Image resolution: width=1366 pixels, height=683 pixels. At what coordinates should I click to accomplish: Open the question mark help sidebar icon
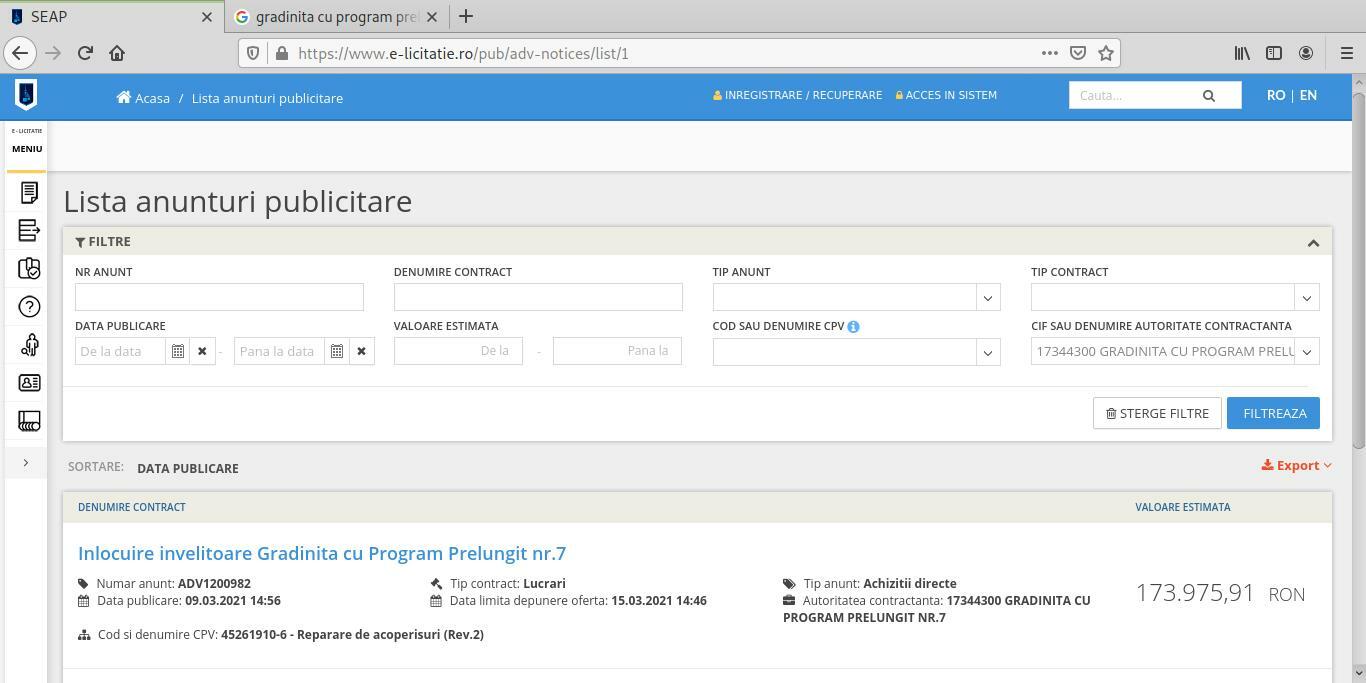pyautogui.click(x=29, y=307)
